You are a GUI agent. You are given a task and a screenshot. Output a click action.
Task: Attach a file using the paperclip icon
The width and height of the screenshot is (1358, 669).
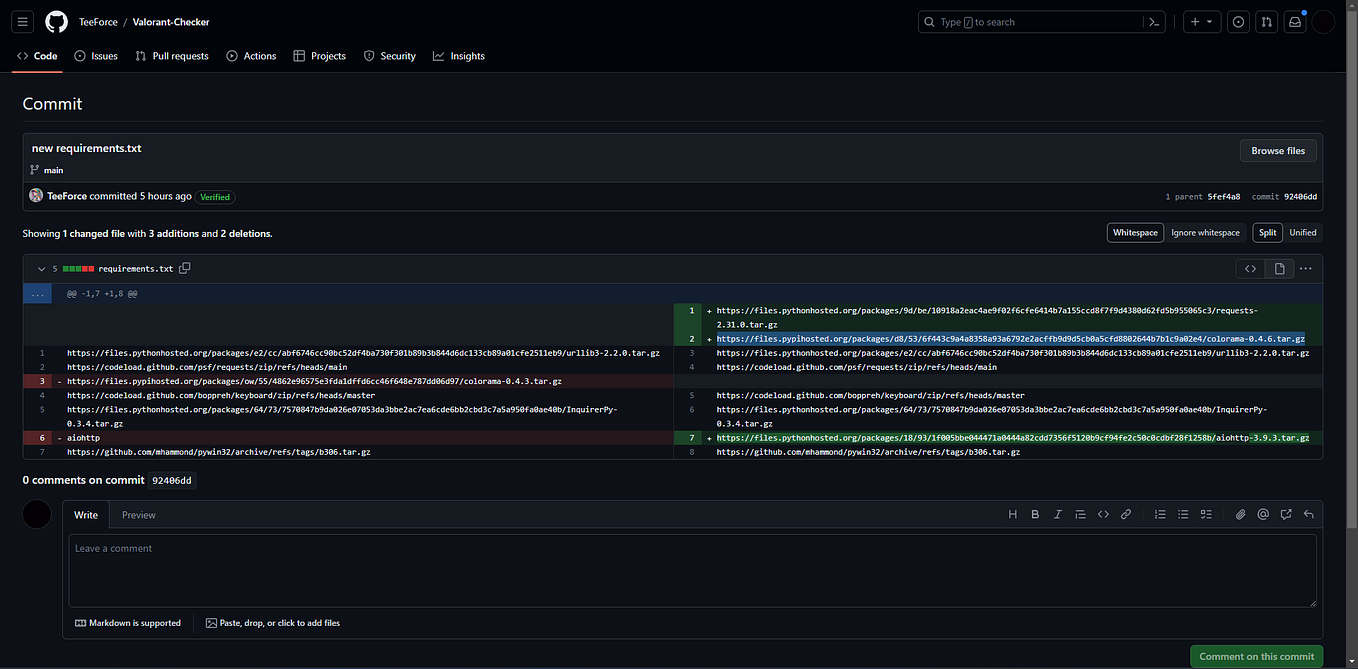pos(1240,514)
